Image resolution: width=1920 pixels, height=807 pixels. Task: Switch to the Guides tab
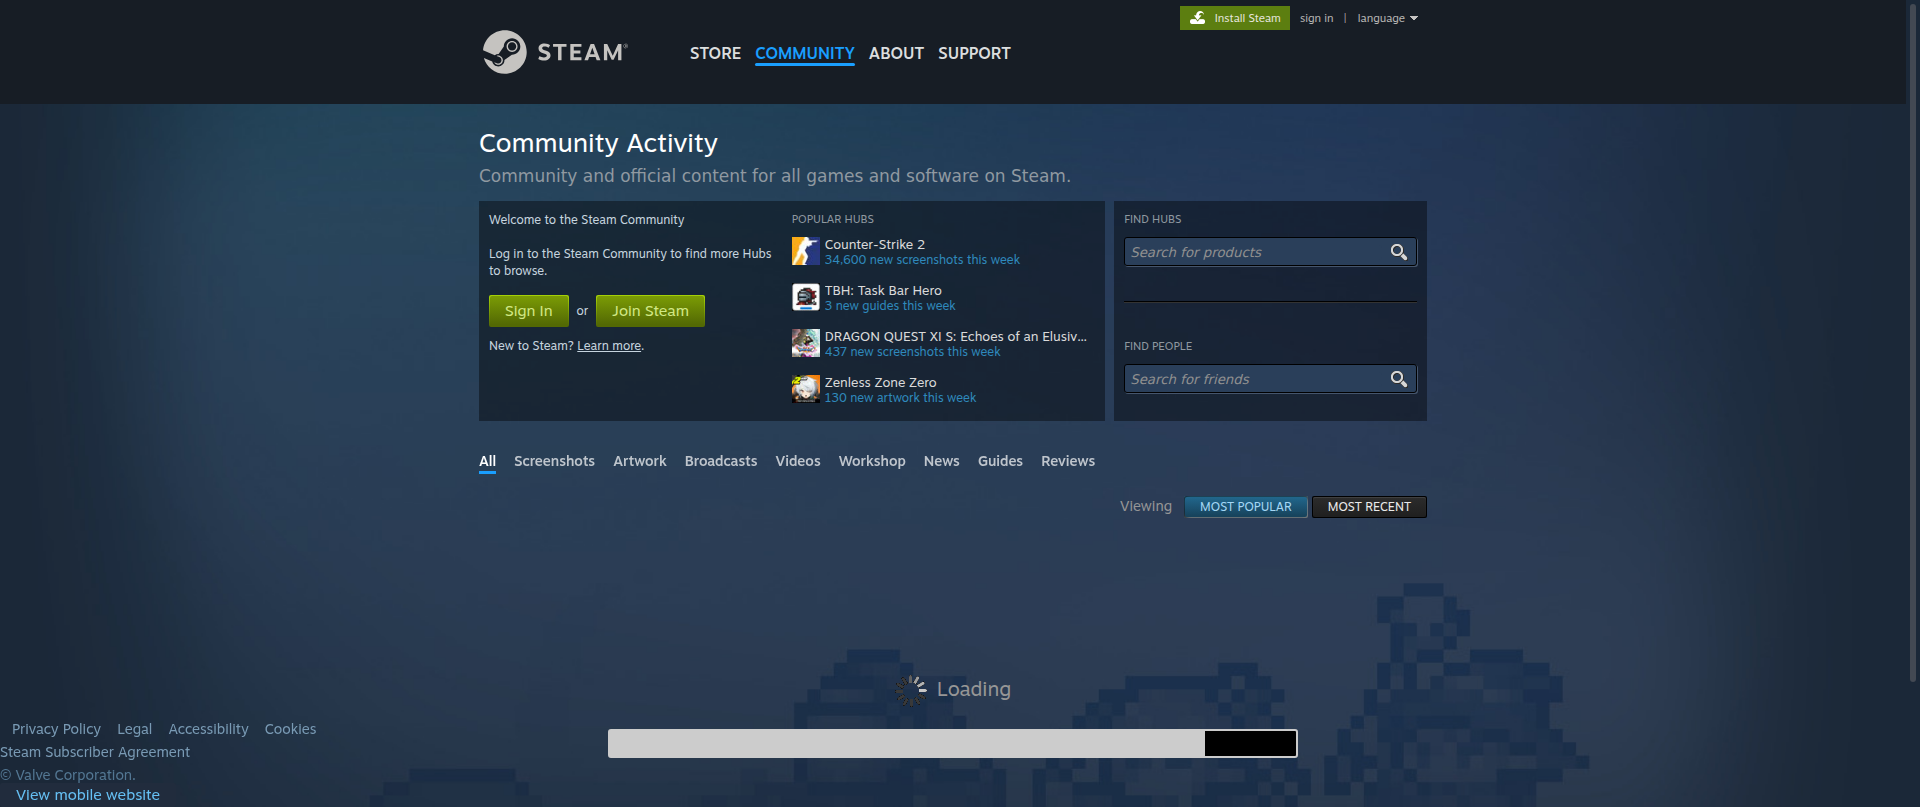pyautogui.click(x=1000, y=461)
